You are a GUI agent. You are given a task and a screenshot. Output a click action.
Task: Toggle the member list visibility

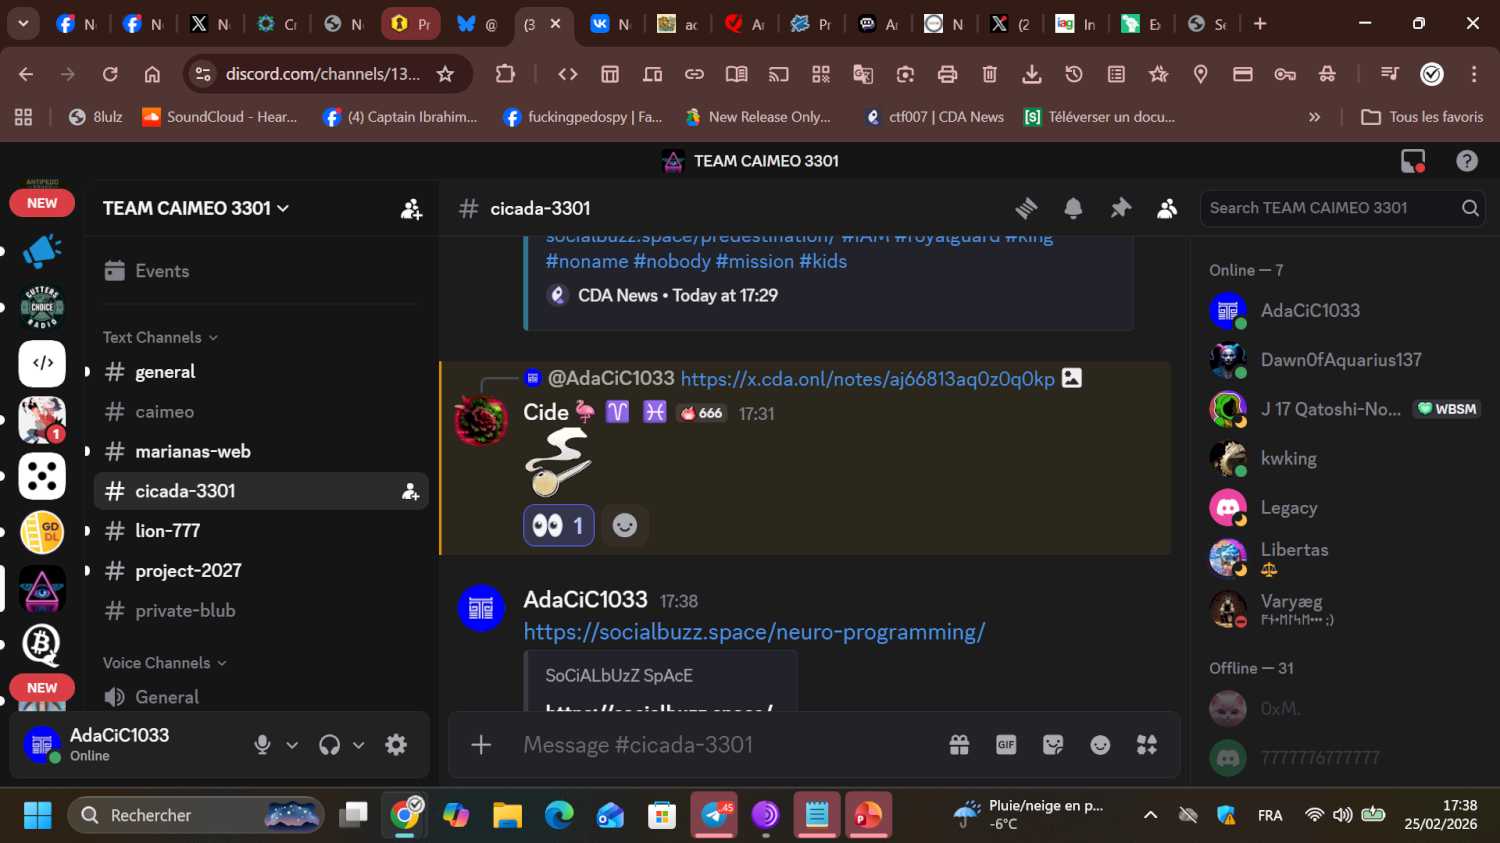tap(1167, 208)
